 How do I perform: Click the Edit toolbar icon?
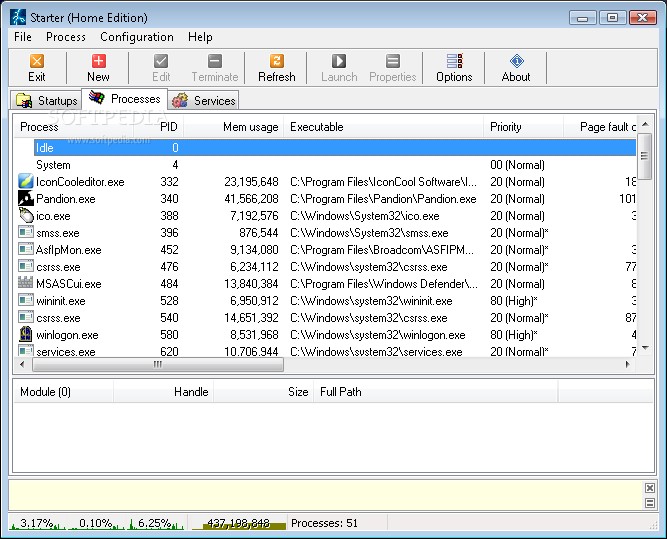[161, 68]
